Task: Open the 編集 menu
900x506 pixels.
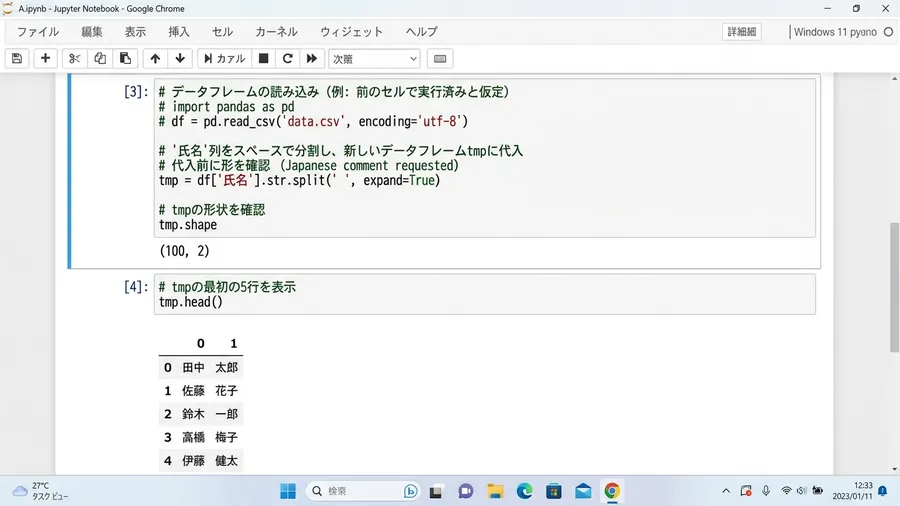Action: [92, 32]
